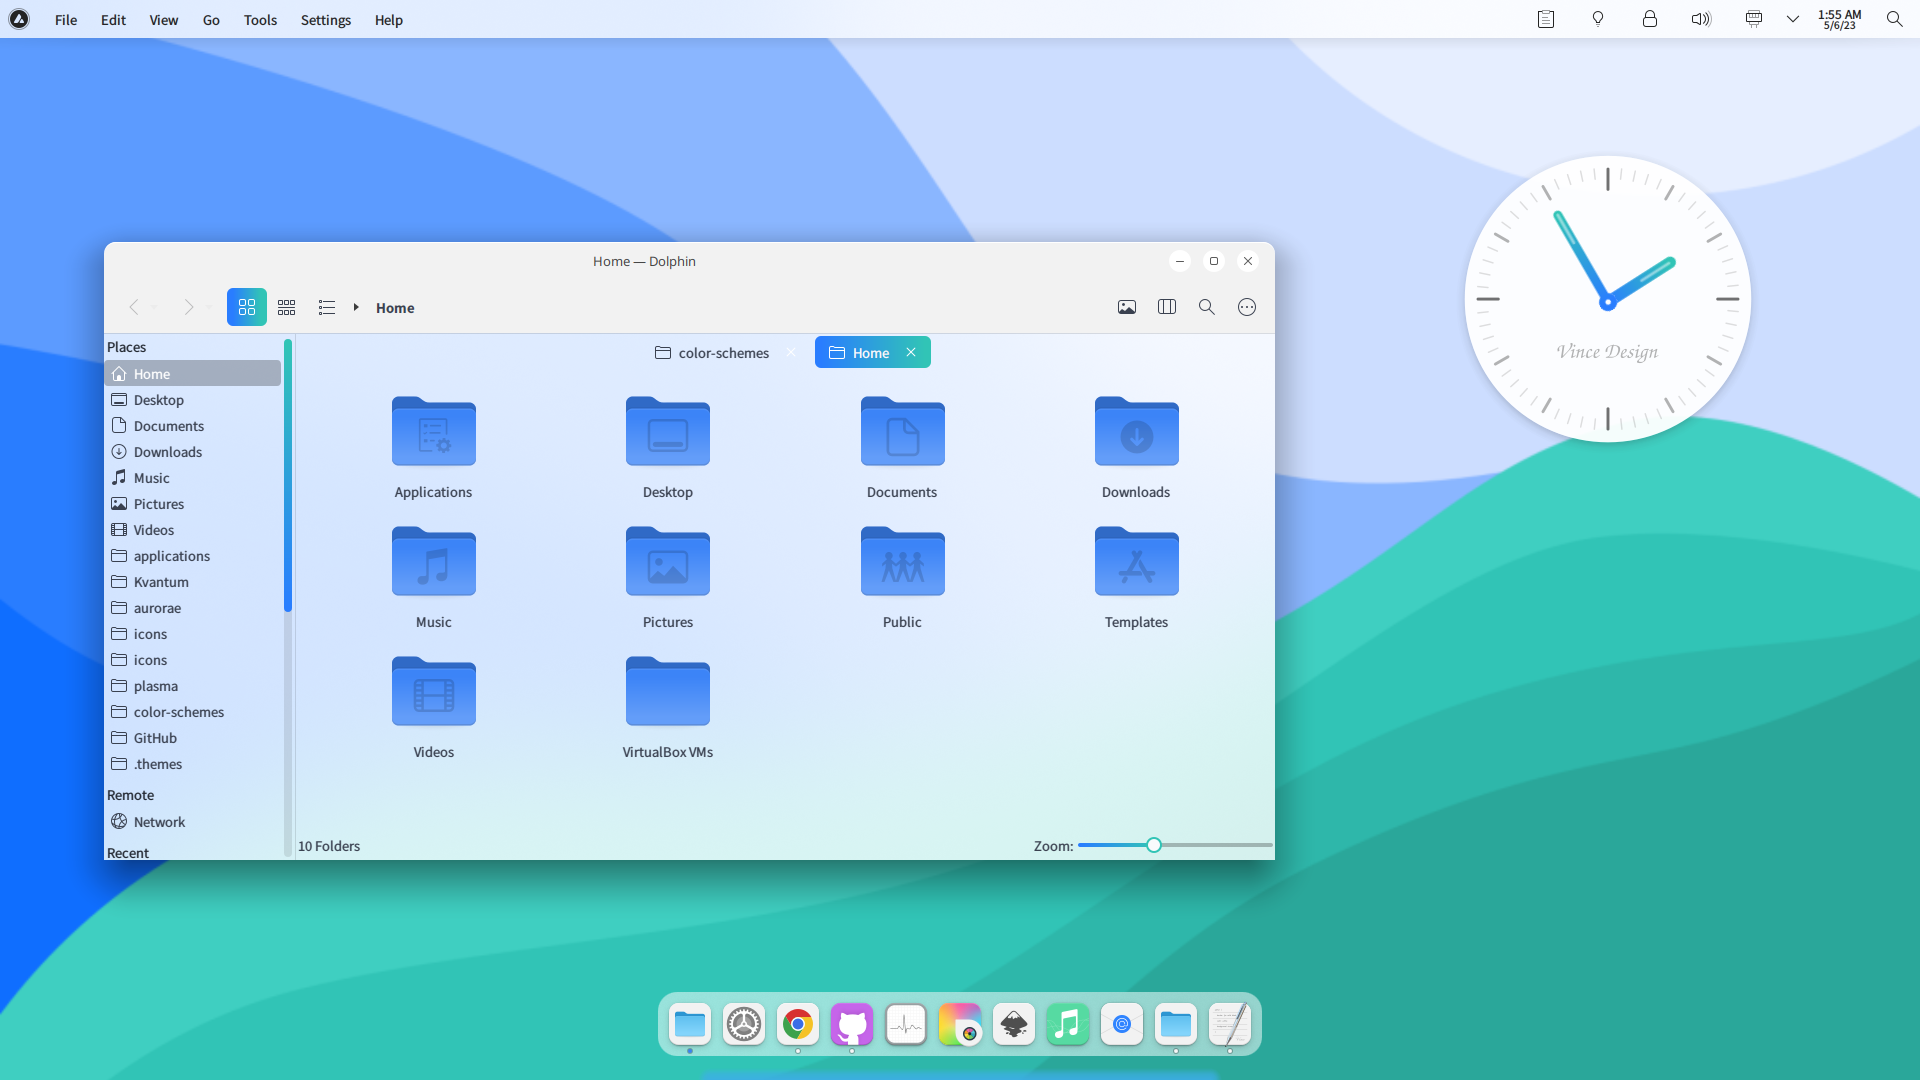1920x1080 pixels.
Task: Open plasma bookmark in sidebar
Action: (193, 686)
